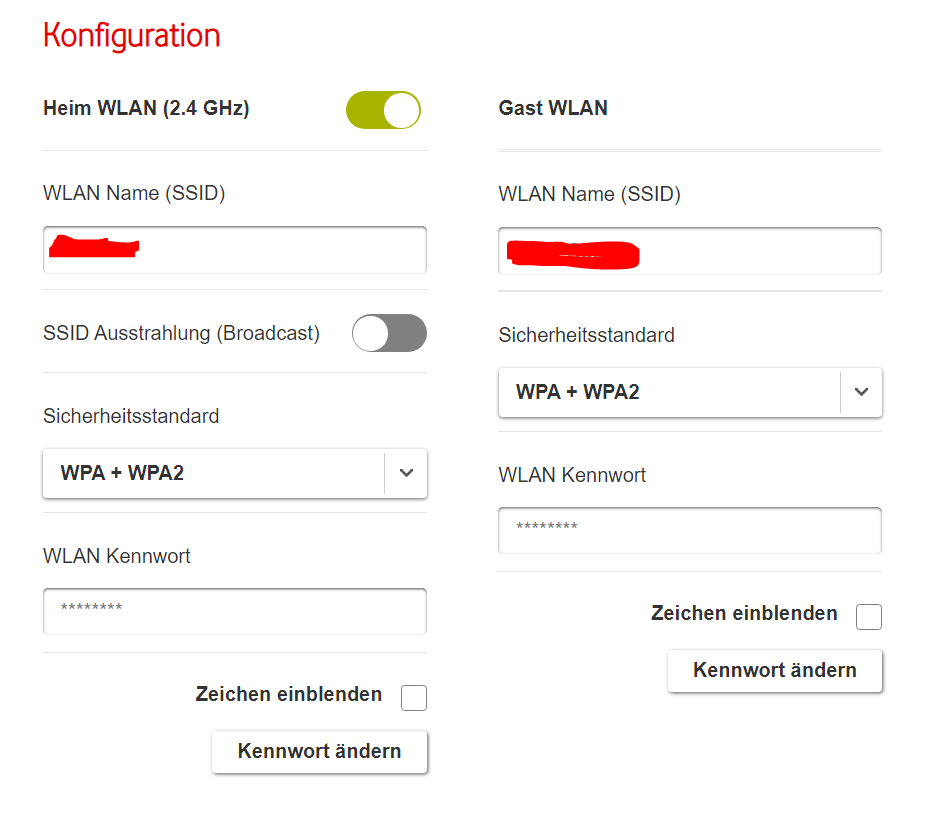The height and width of the screenshot is (832, 928).
Task: Enable SSID Ausstrahlung (Broadcast) toggle
Action: tap(389, 333)
